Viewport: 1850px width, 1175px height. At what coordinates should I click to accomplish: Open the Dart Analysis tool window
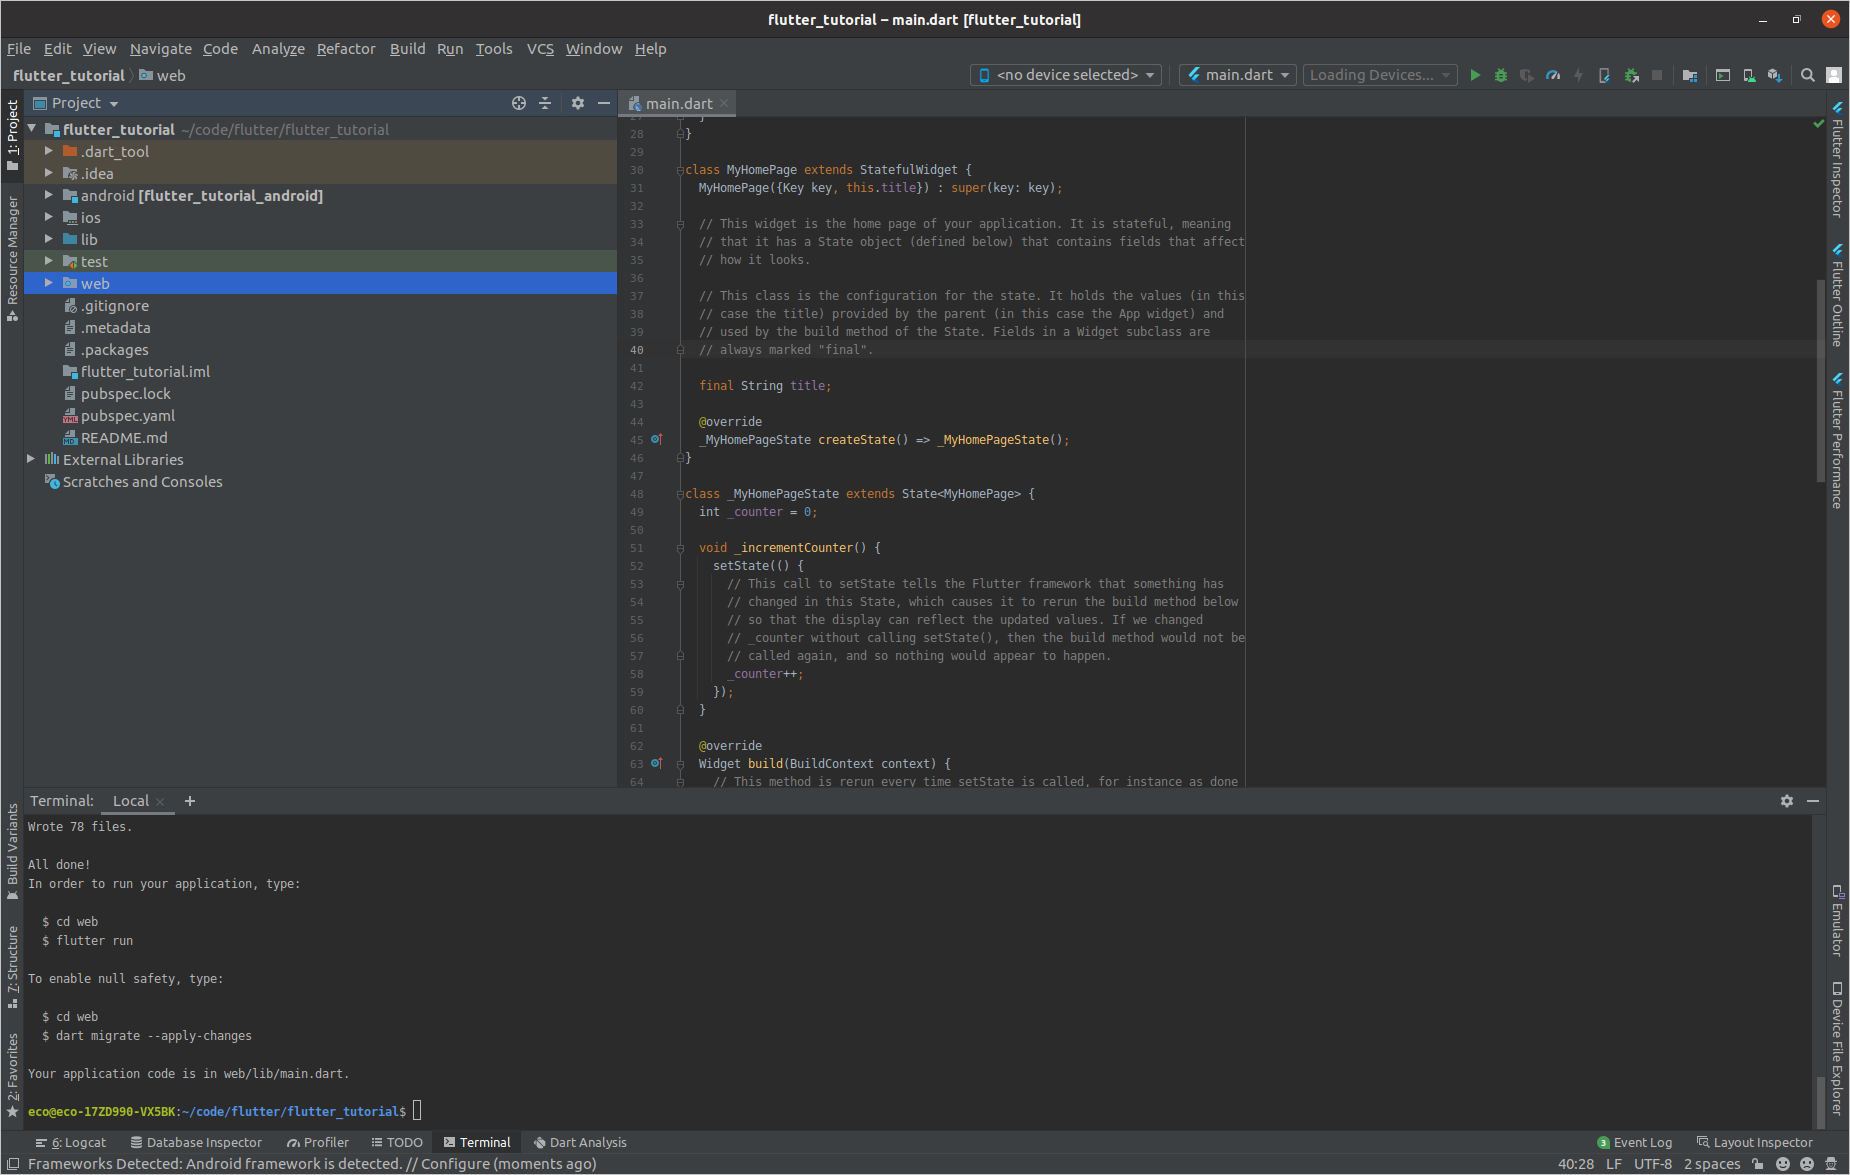pos(580,1142)
